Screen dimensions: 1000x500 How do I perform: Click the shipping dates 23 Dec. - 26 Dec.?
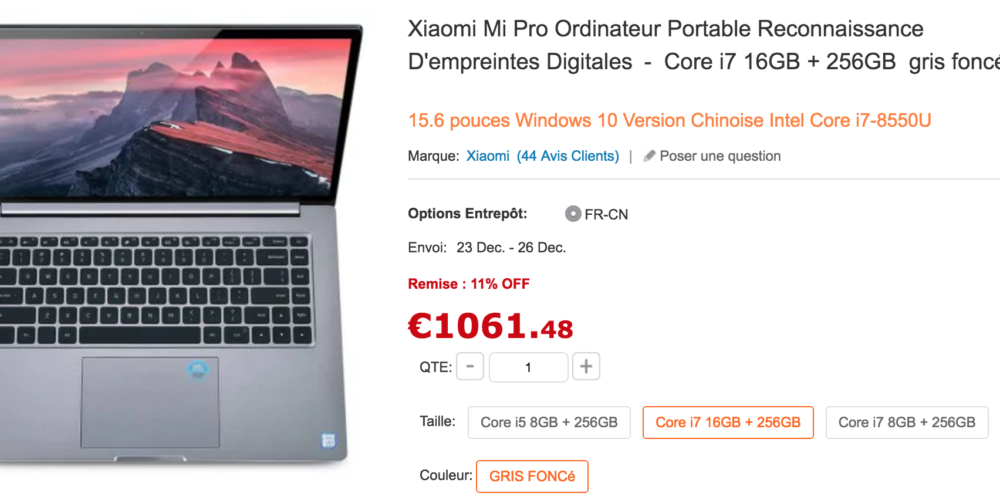click(511, 247)
